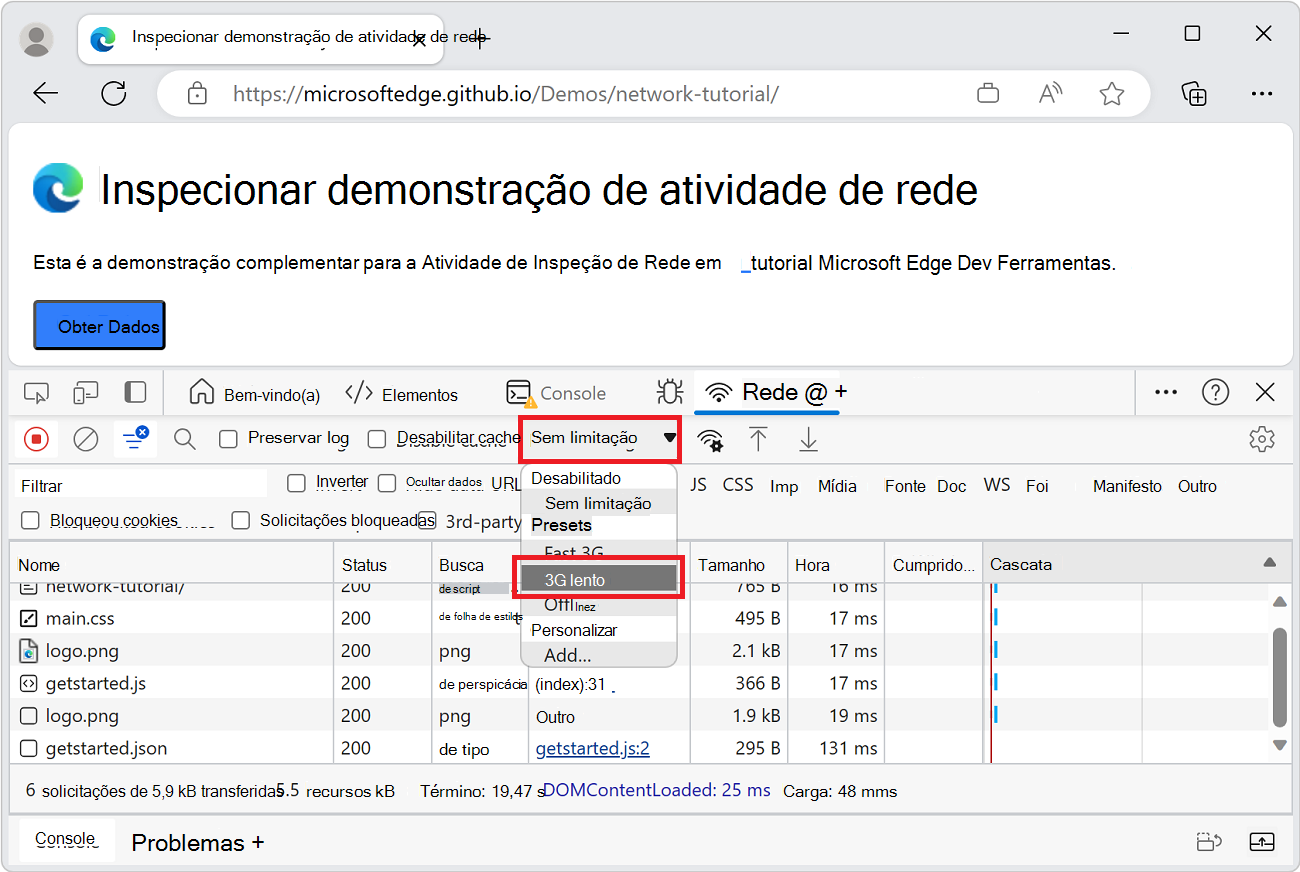This screenshot has width=1300, height=872.
Task: Open DevTools help question mark icon
Action: [x=1216, y=392]
